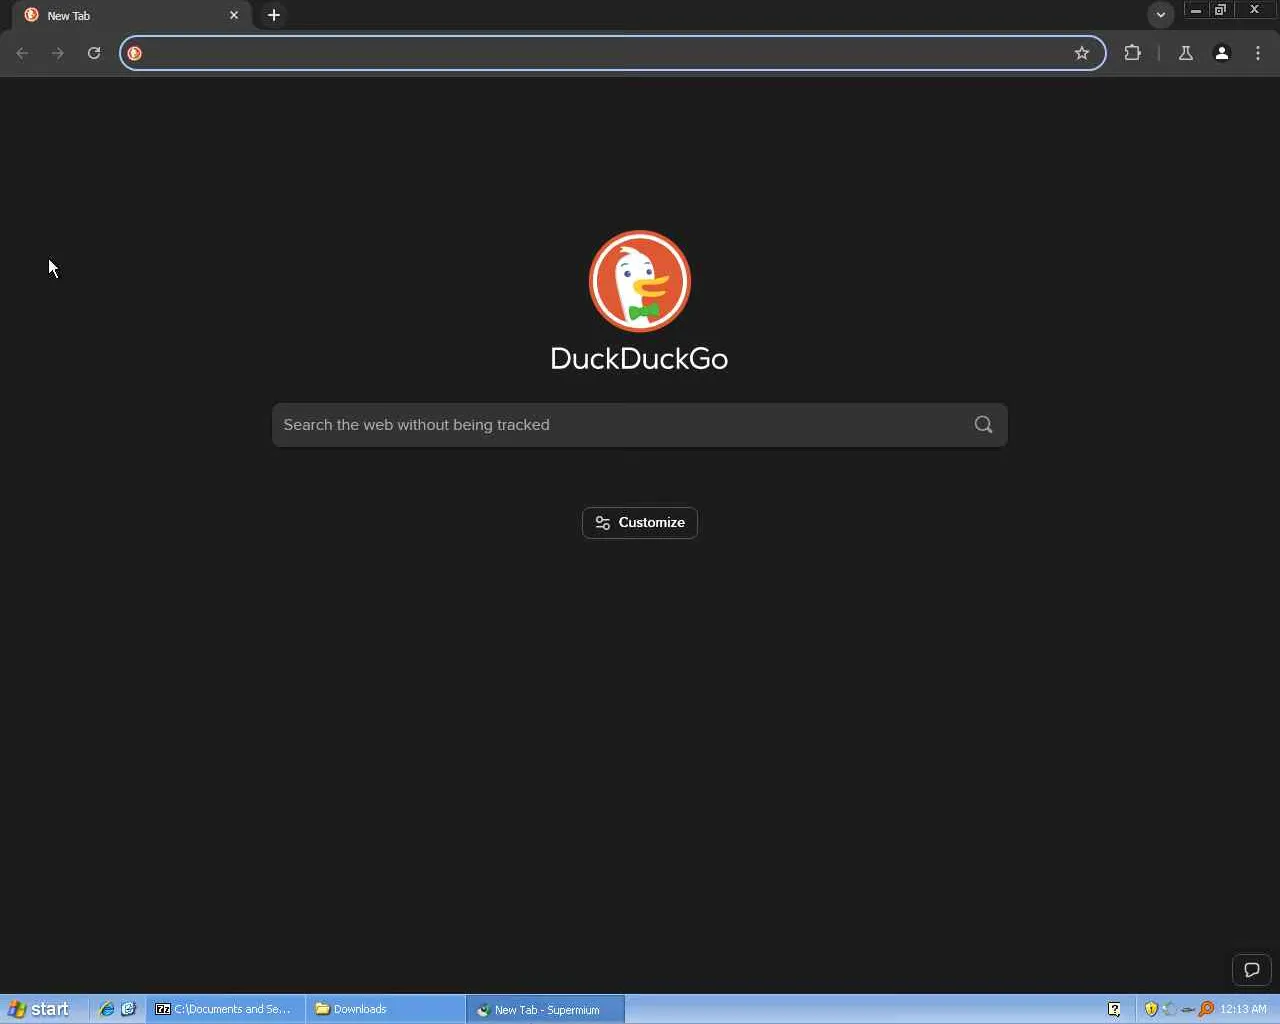Launch Internet Explorer from Quick Launch

click(x=106, y=1009)
